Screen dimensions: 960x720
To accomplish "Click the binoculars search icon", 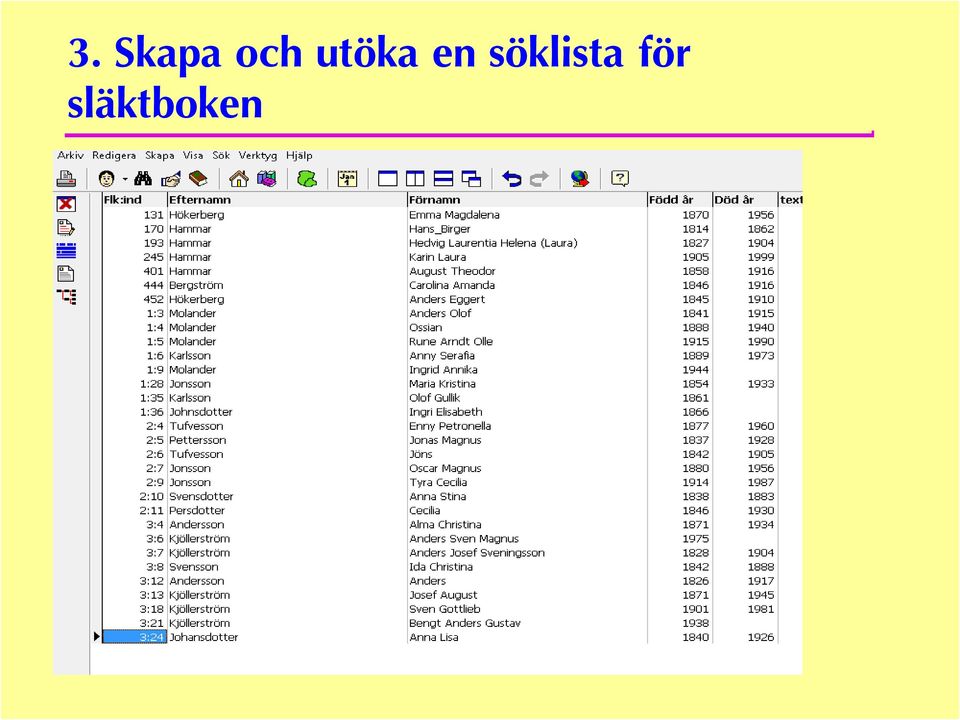I will (143, 179).
